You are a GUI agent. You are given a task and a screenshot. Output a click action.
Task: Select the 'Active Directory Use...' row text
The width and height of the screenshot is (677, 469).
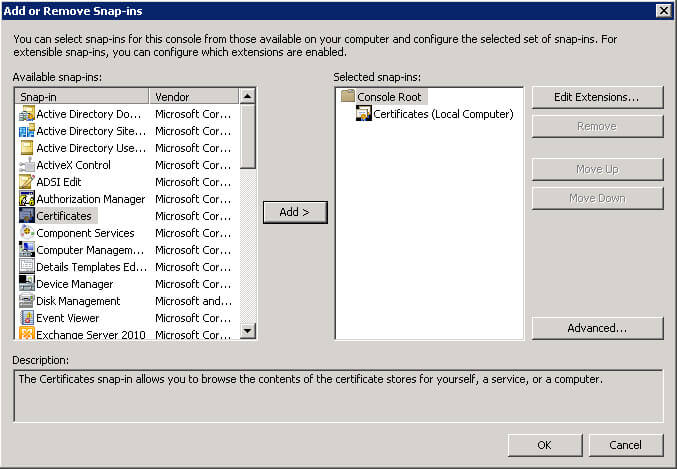91,148
